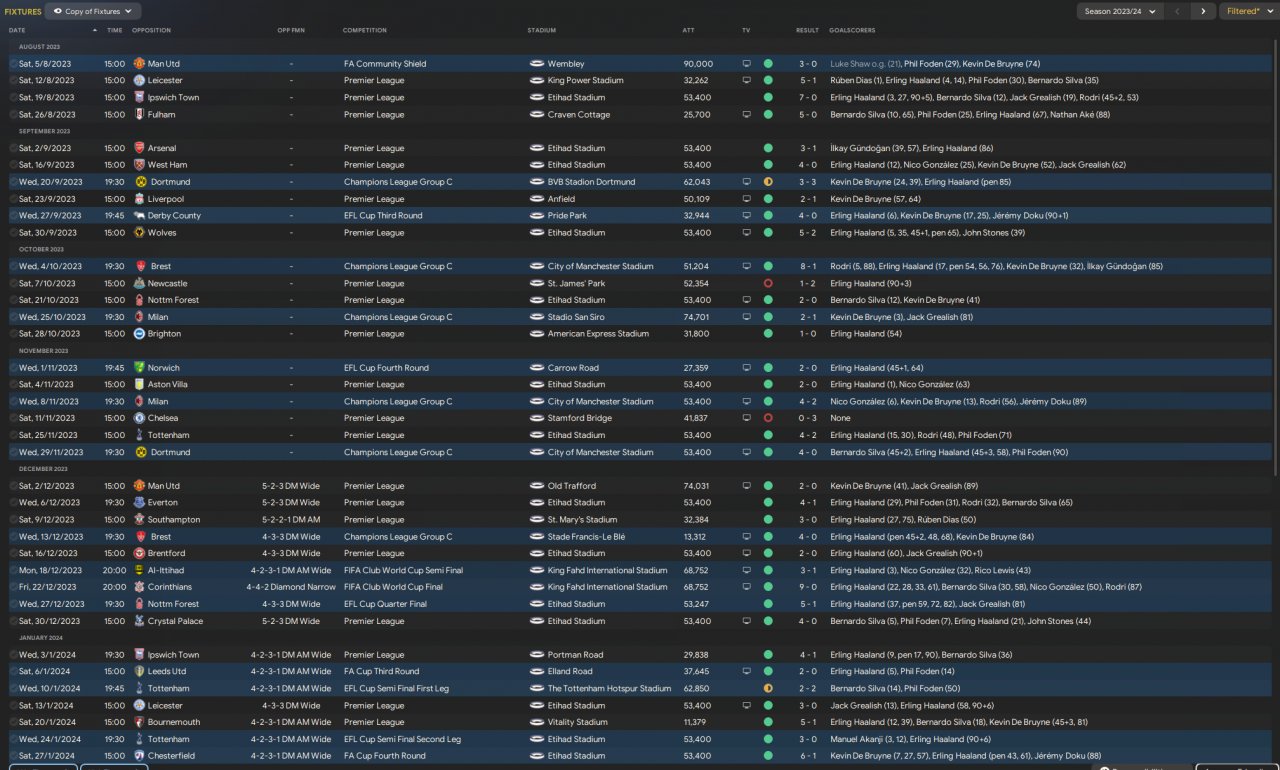The image size is (1280, 770).
Task: Click the 8 - 1 result against Brest
Action: [x=807, y=267]
